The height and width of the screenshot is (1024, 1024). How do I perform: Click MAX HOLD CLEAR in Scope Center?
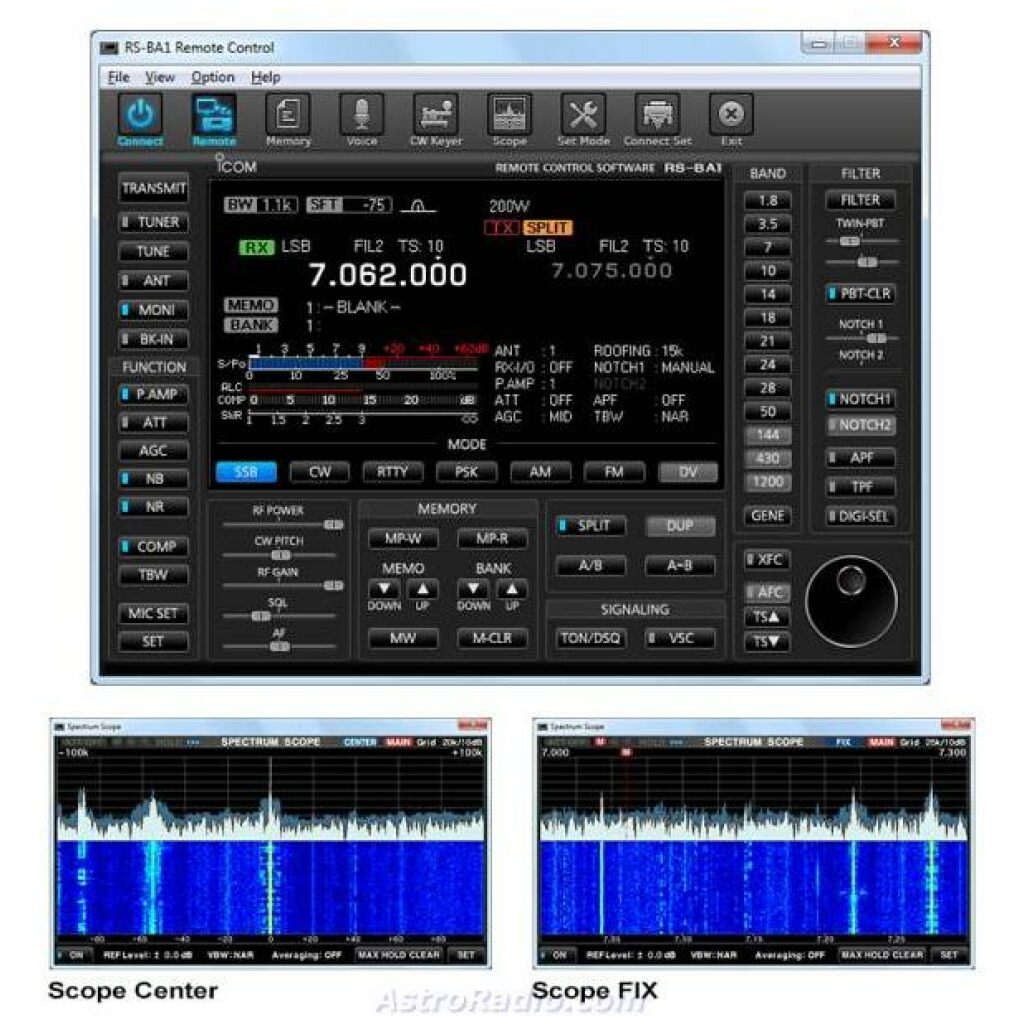point(399,955)
